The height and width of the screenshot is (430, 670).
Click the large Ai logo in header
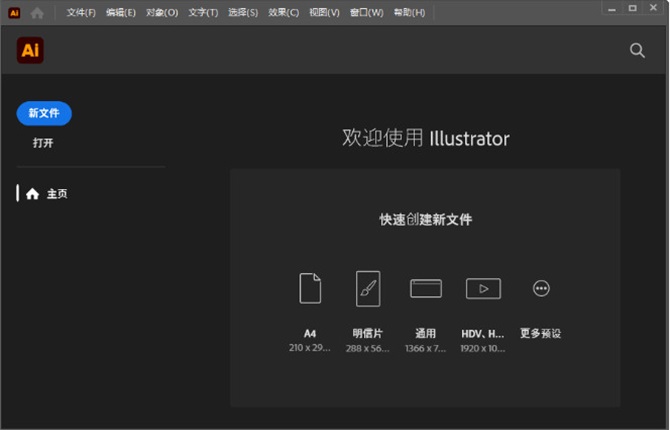click(30, 50)
